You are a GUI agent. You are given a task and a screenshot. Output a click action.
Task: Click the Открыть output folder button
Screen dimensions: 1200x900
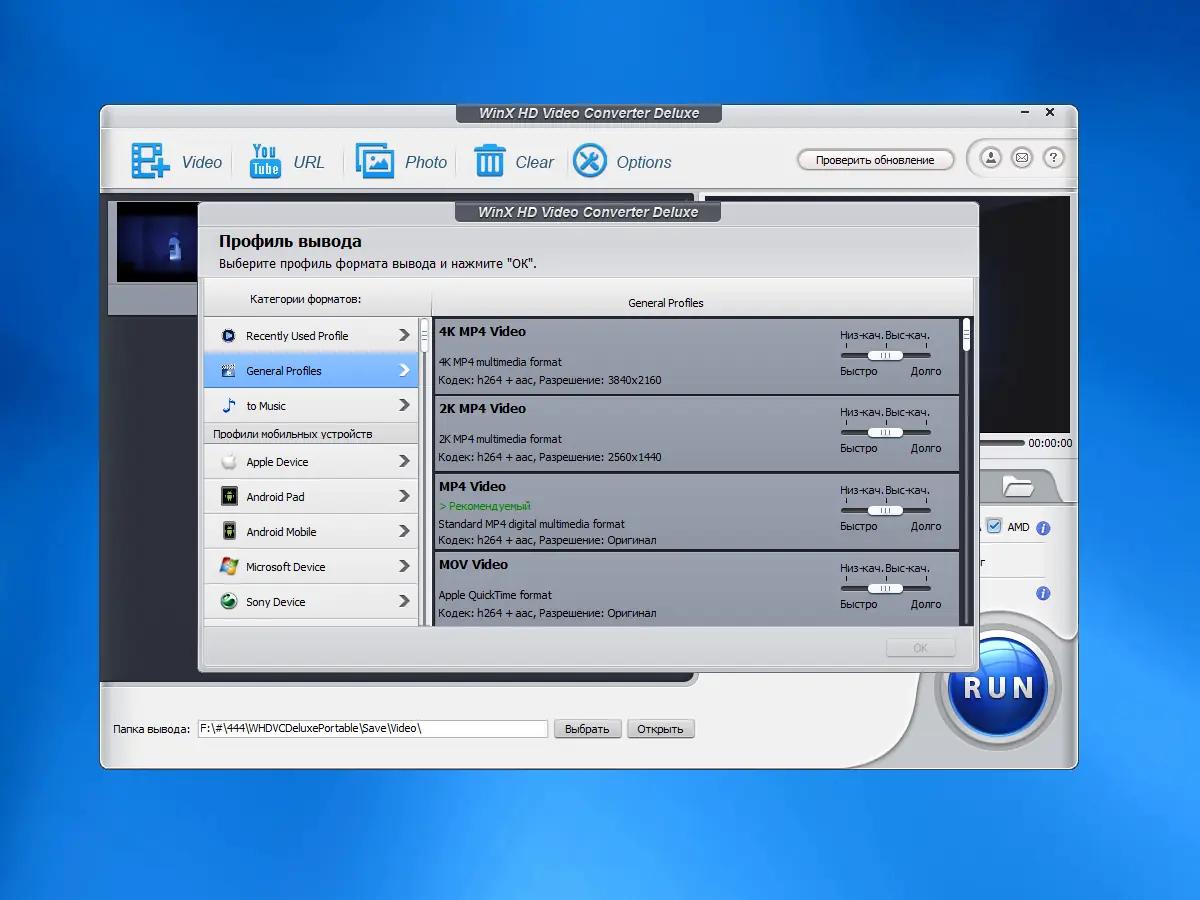click(660, 729)
